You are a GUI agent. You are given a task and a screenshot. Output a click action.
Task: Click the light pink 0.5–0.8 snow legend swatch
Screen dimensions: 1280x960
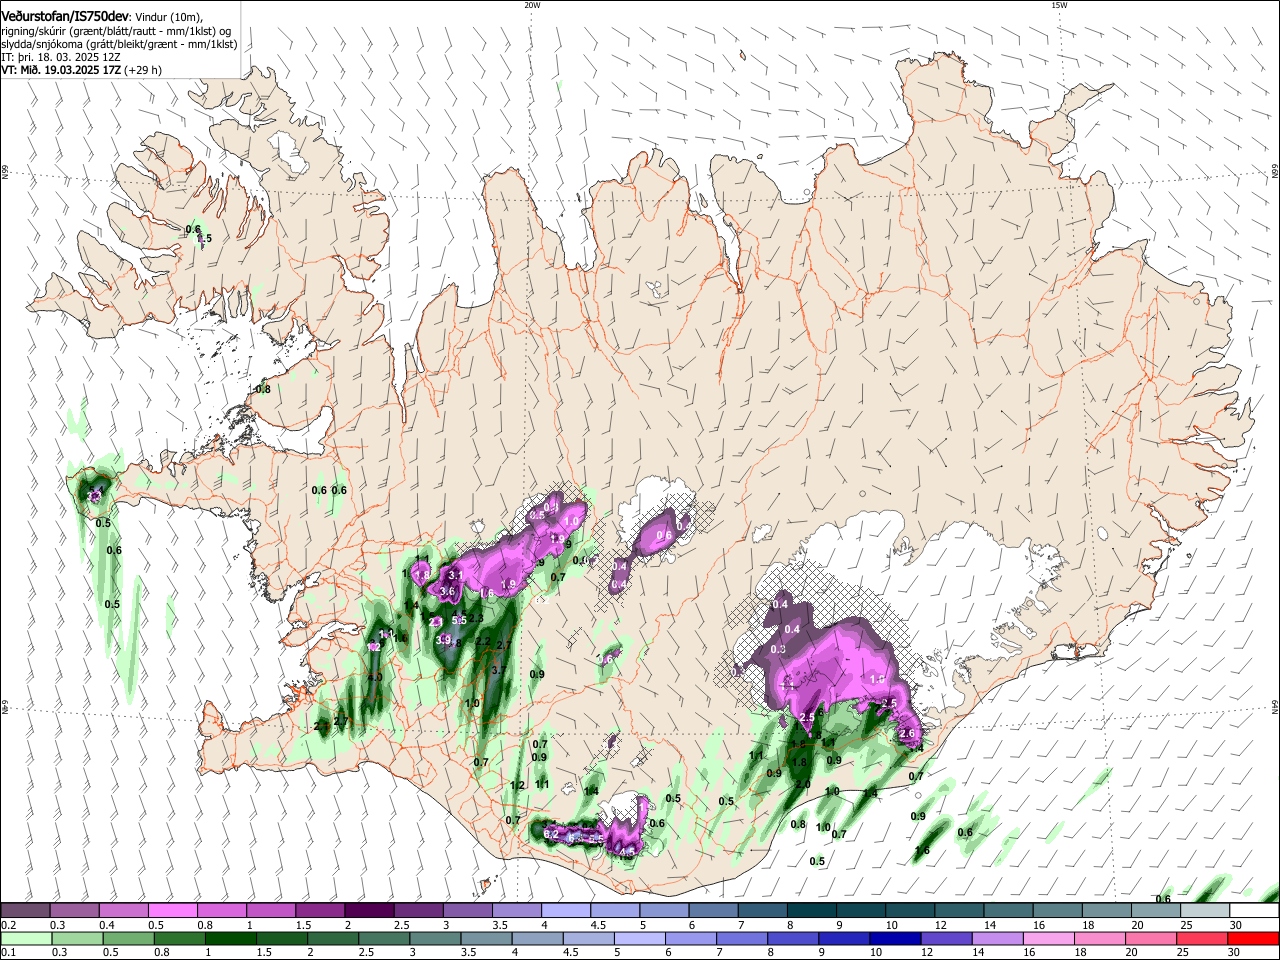tap(173, 911)
